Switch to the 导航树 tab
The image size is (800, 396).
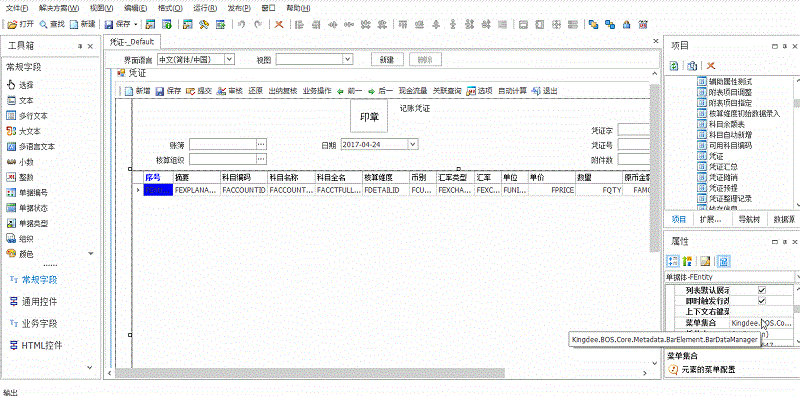(x=749, y=219)
